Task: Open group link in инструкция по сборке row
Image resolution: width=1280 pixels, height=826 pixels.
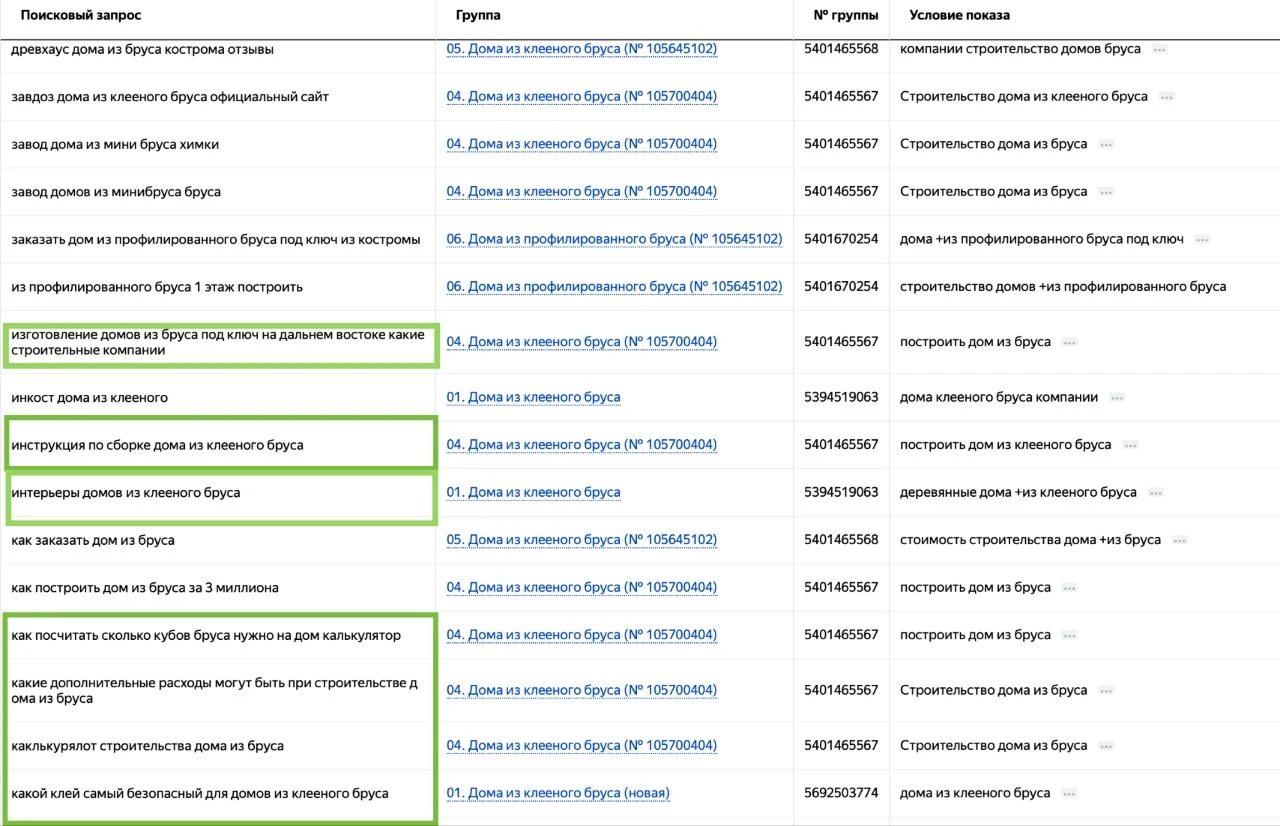Action: pyautogui.click(x=581, y=445)
